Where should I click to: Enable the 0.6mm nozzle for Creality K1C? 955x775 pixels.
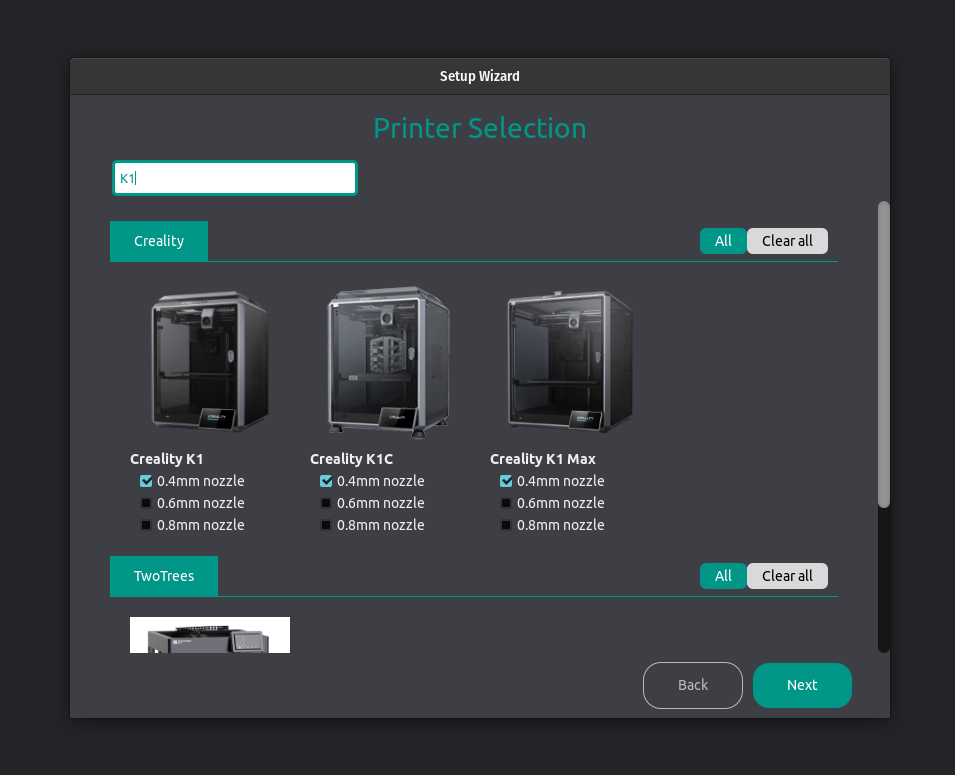click(x=325, y=503)
